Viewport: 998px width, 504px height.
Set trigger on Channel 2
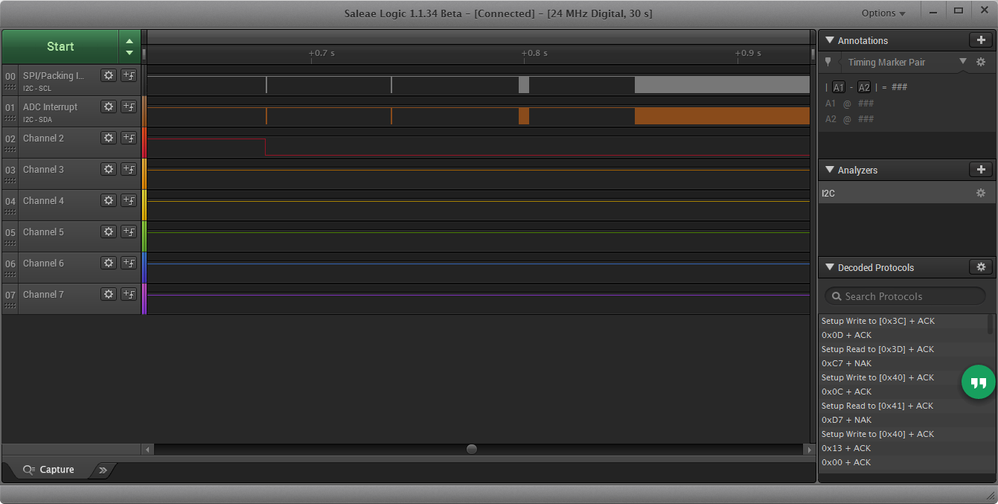[x=129, y=137]
